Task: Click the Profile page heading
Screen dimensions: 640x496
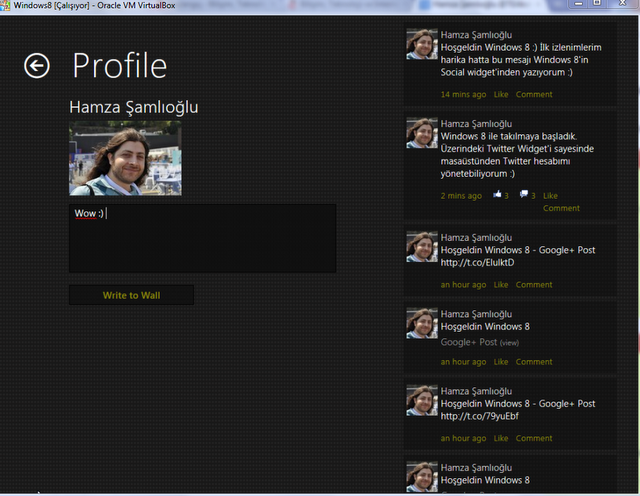Action: [x=120, y=65]
